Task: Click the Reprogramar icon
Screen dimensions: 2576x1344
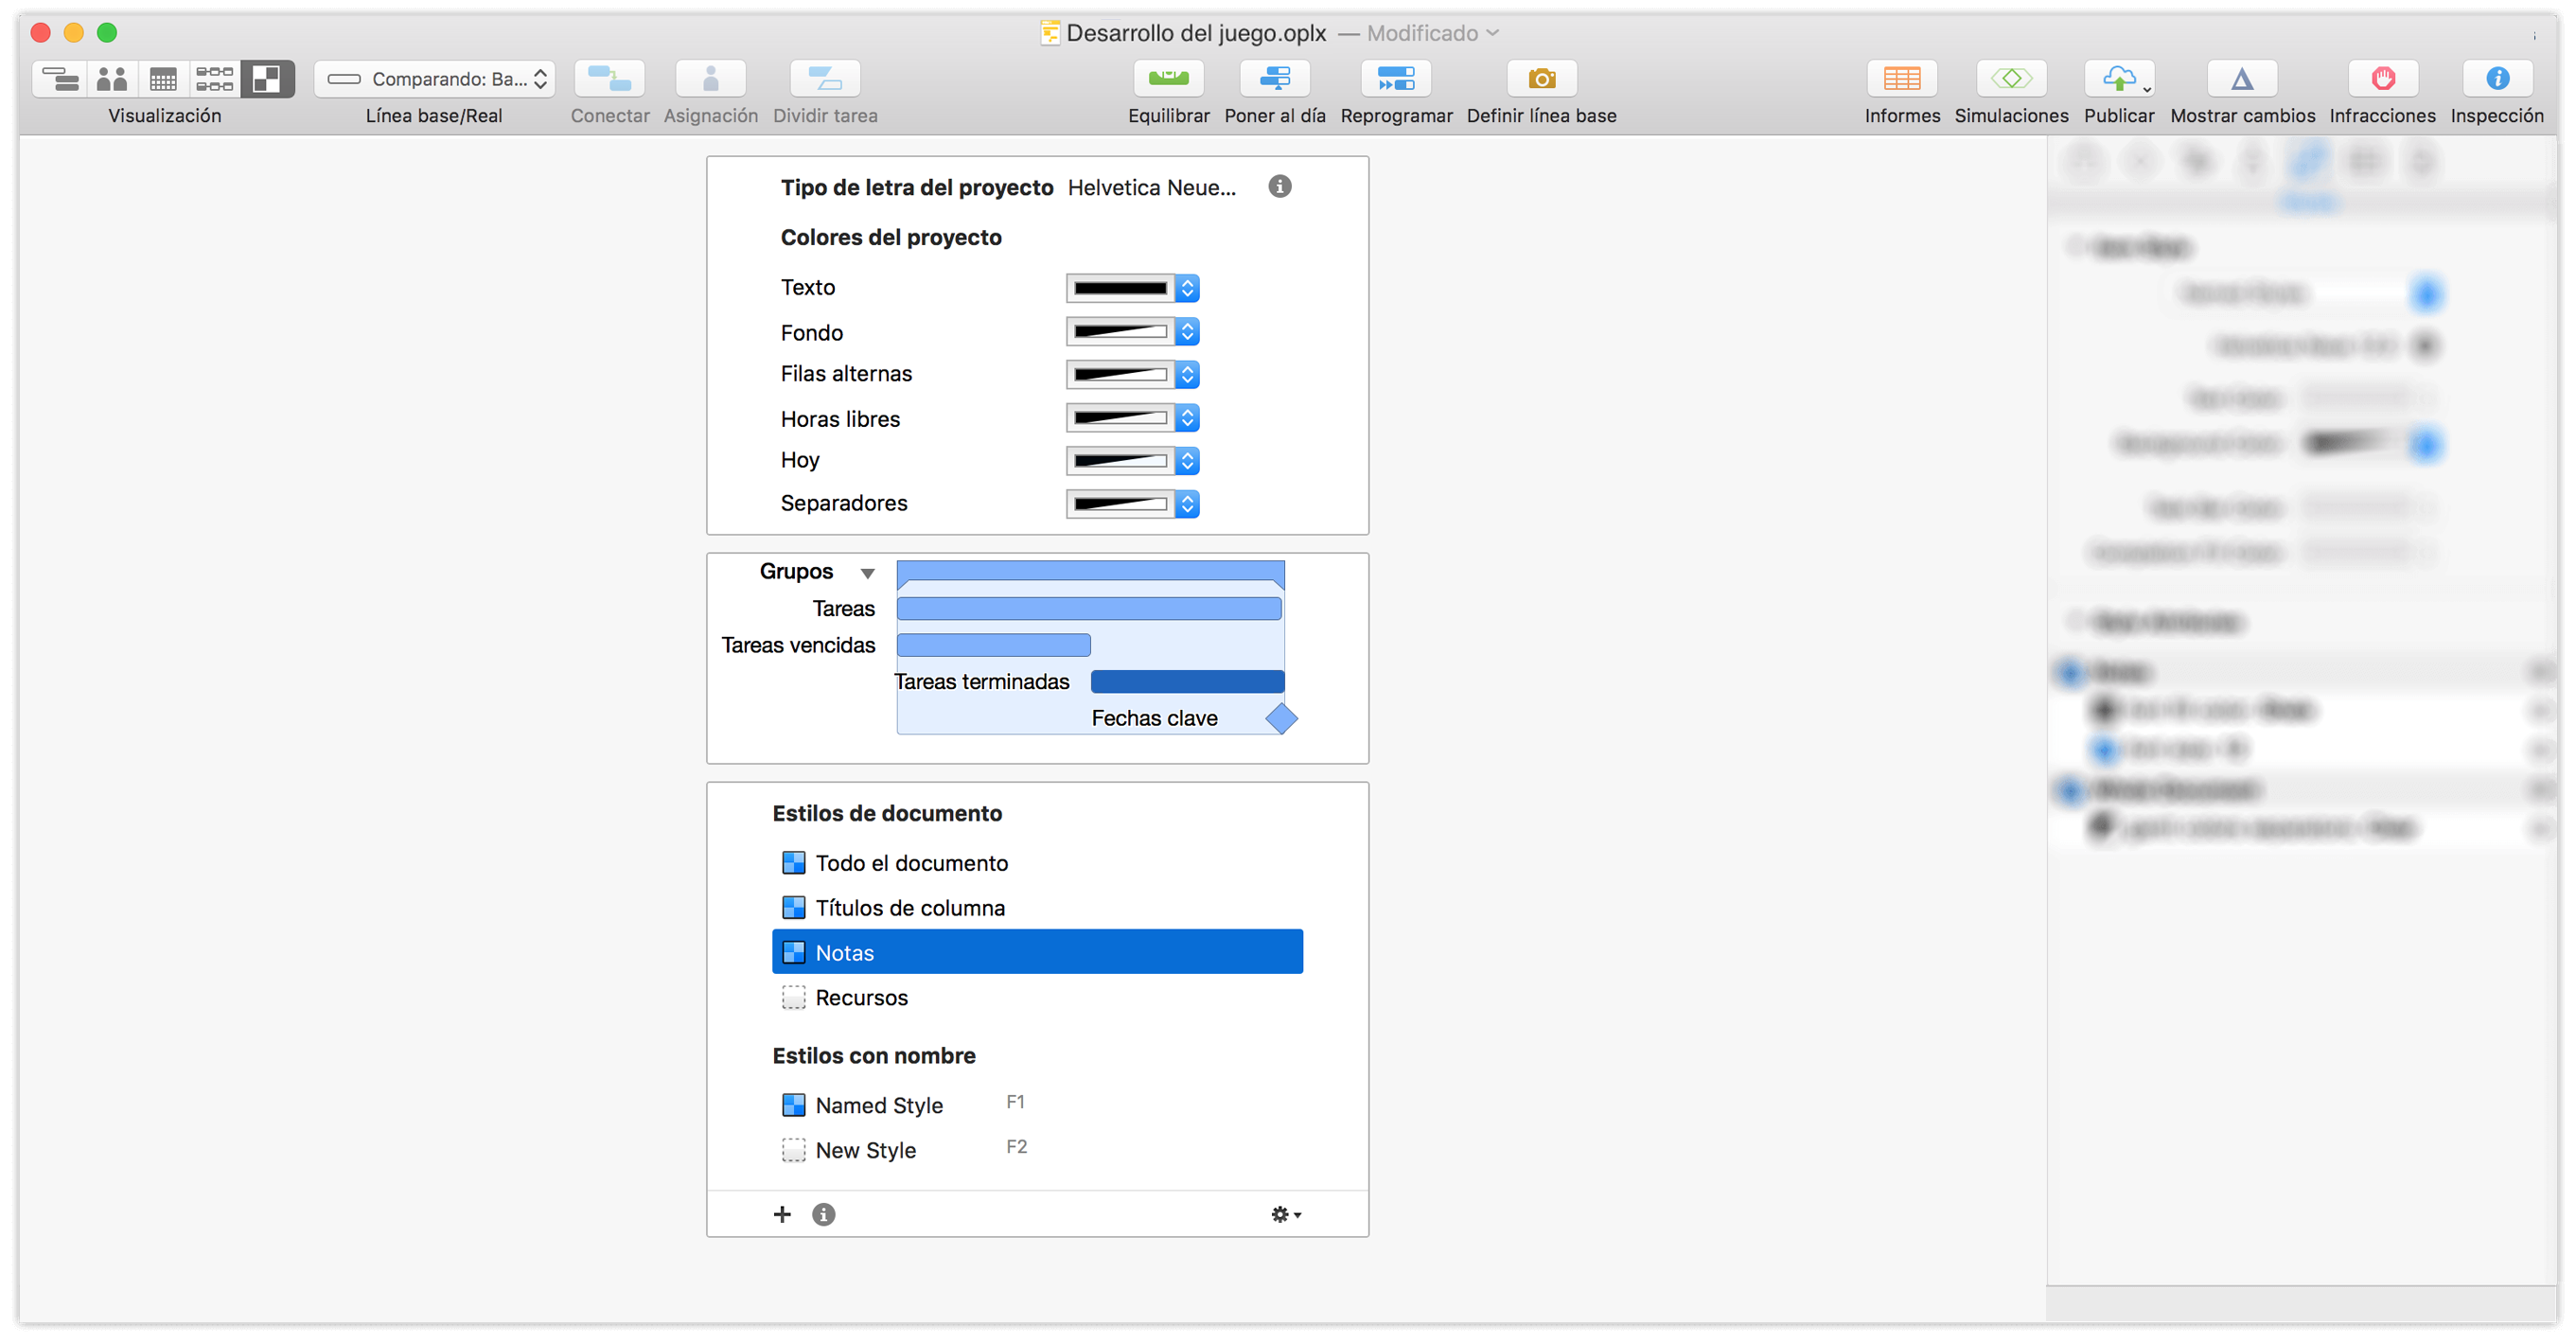Action: coord(1395,78)
